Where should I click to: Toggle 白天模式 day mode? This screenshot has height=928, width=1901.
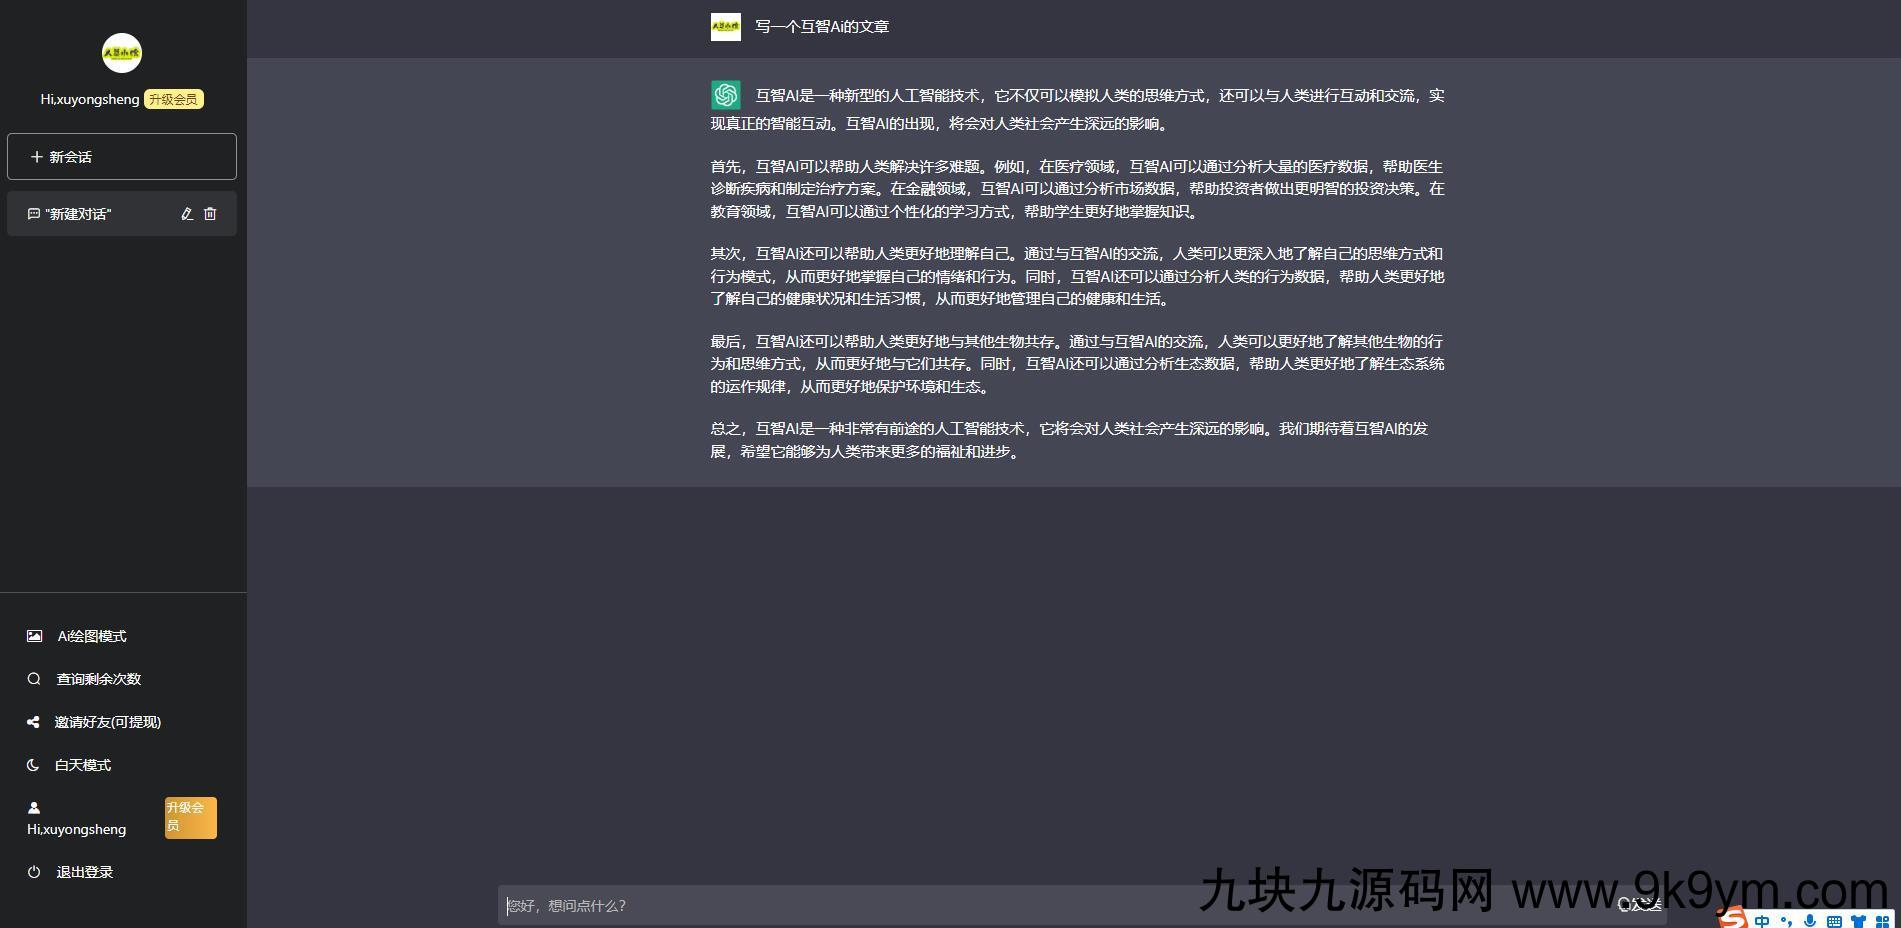pos(69,765)
